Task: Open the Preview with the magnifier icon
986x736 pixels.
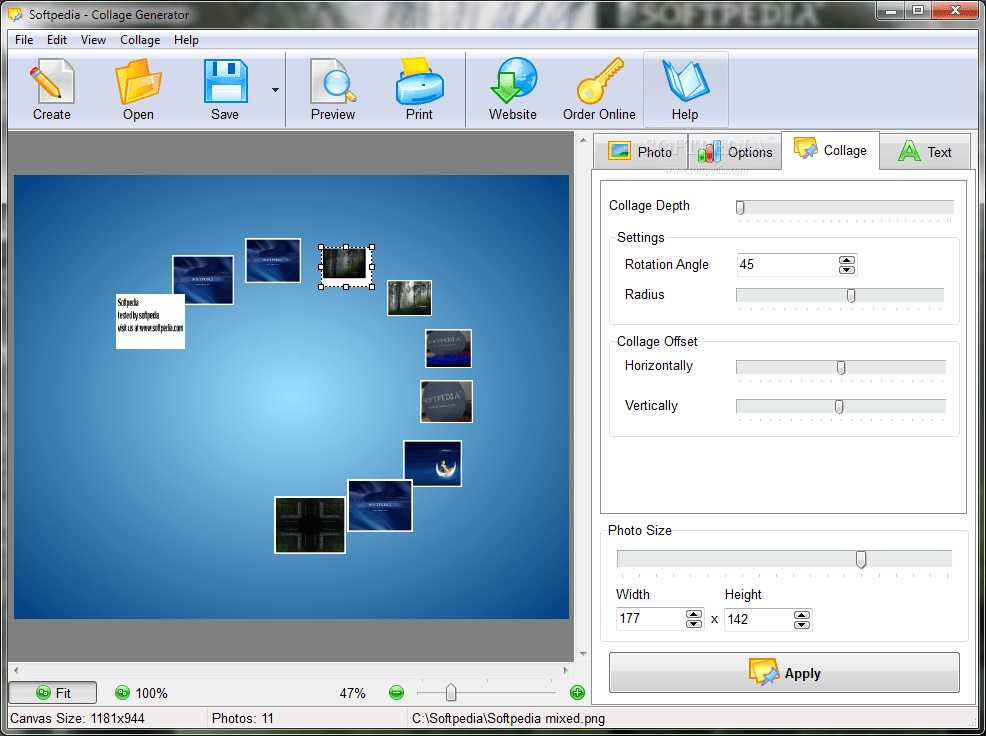Action: coord(332,88)
